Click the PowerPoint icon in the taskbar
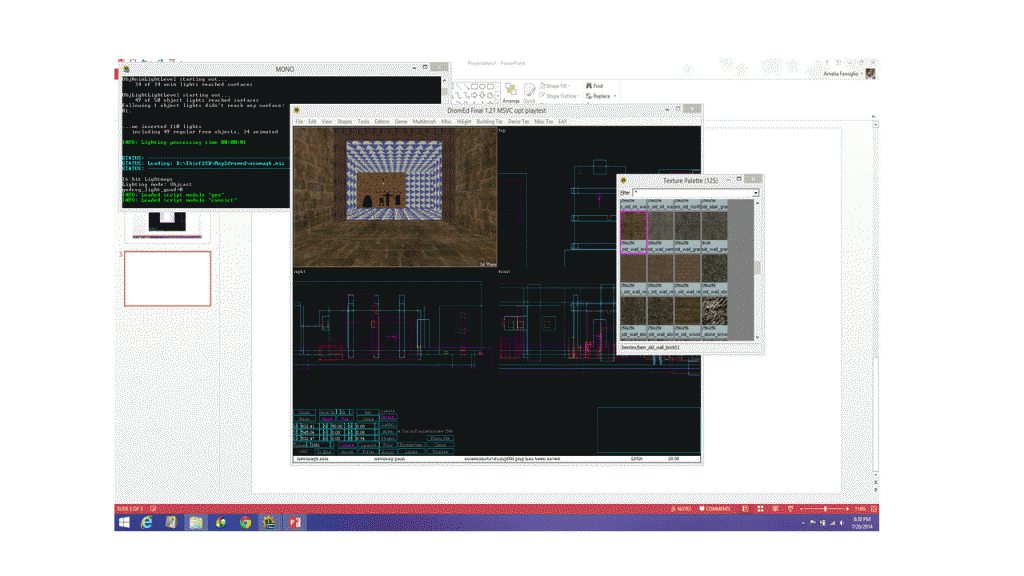Image resolution: width=1024 pixels, height=576 pixels. point(295,522)
